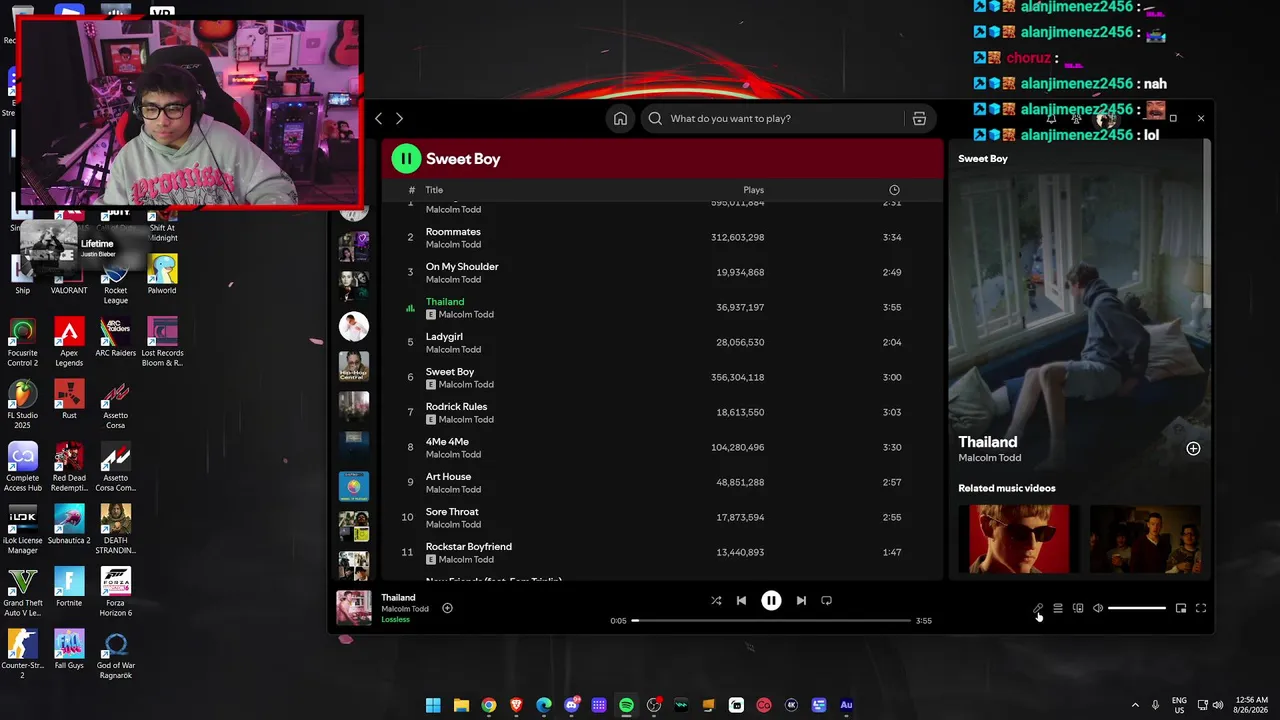The width and height of the screenshot is (1280, 720).
Task: Select the Rust desktop icon
Action: [69, 400]
